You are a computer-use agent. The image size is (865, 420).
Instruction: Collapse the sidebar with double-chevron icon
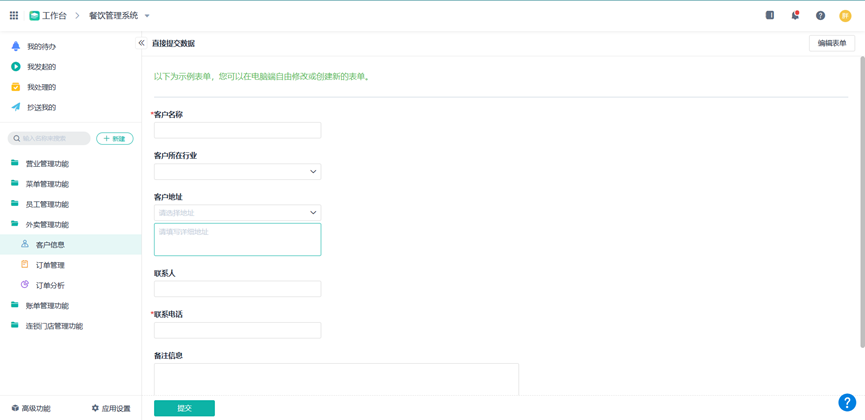(141, 43)
